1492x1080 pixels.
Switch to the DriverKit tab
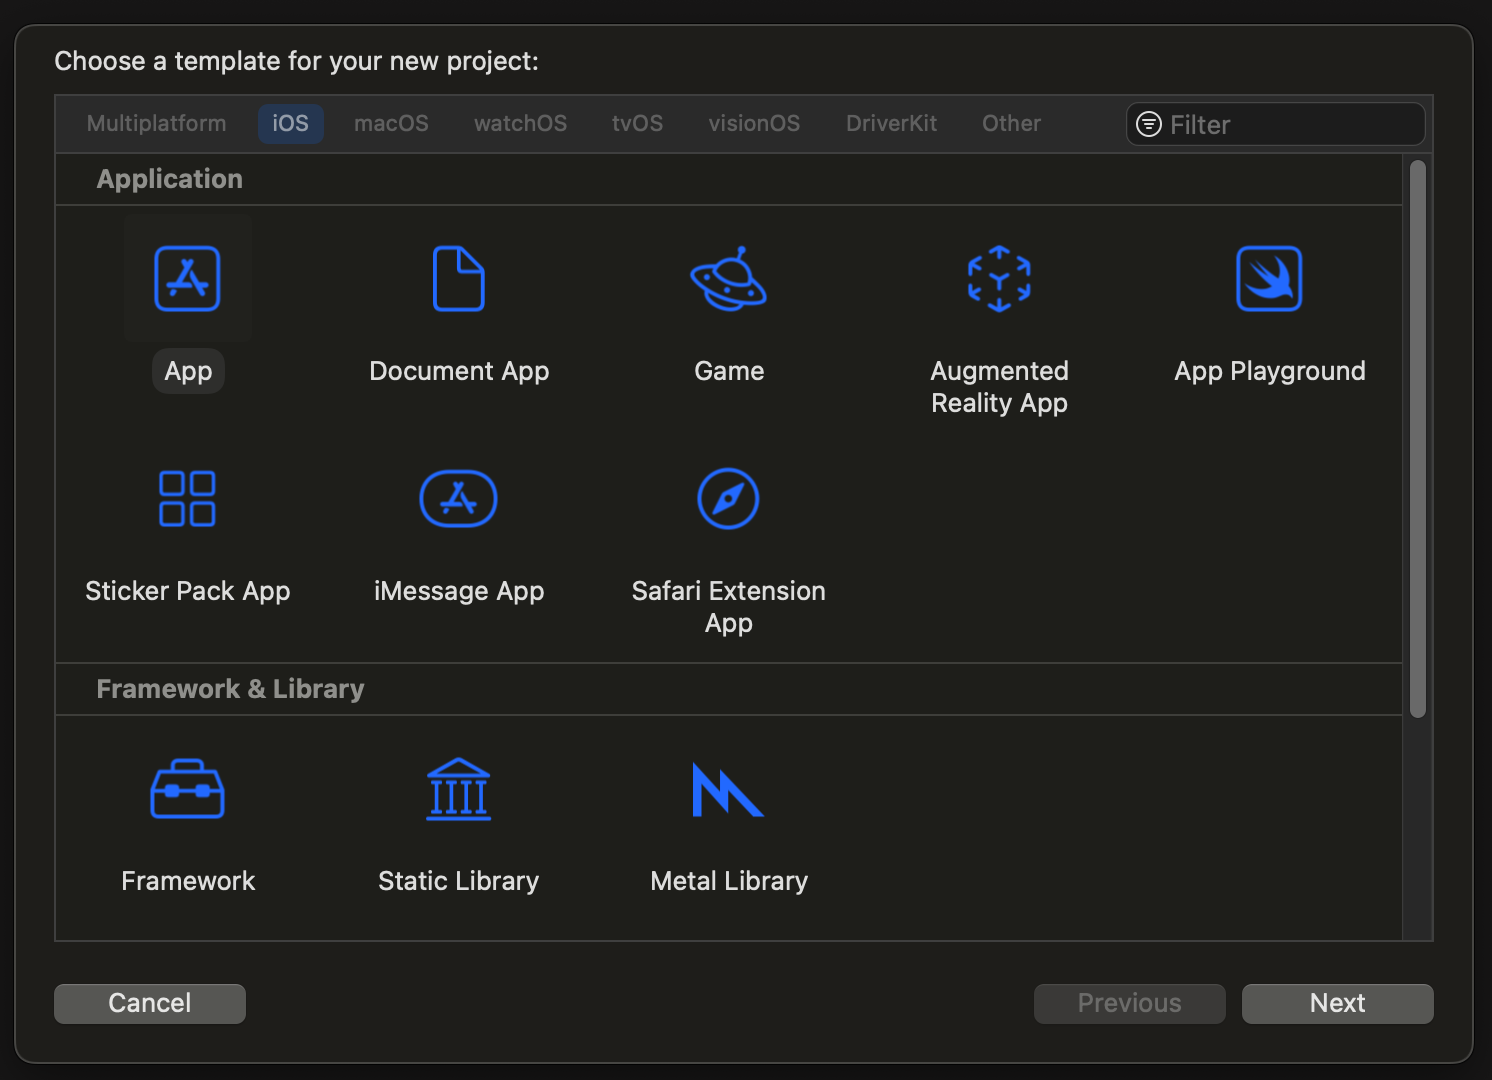(892, 124)
